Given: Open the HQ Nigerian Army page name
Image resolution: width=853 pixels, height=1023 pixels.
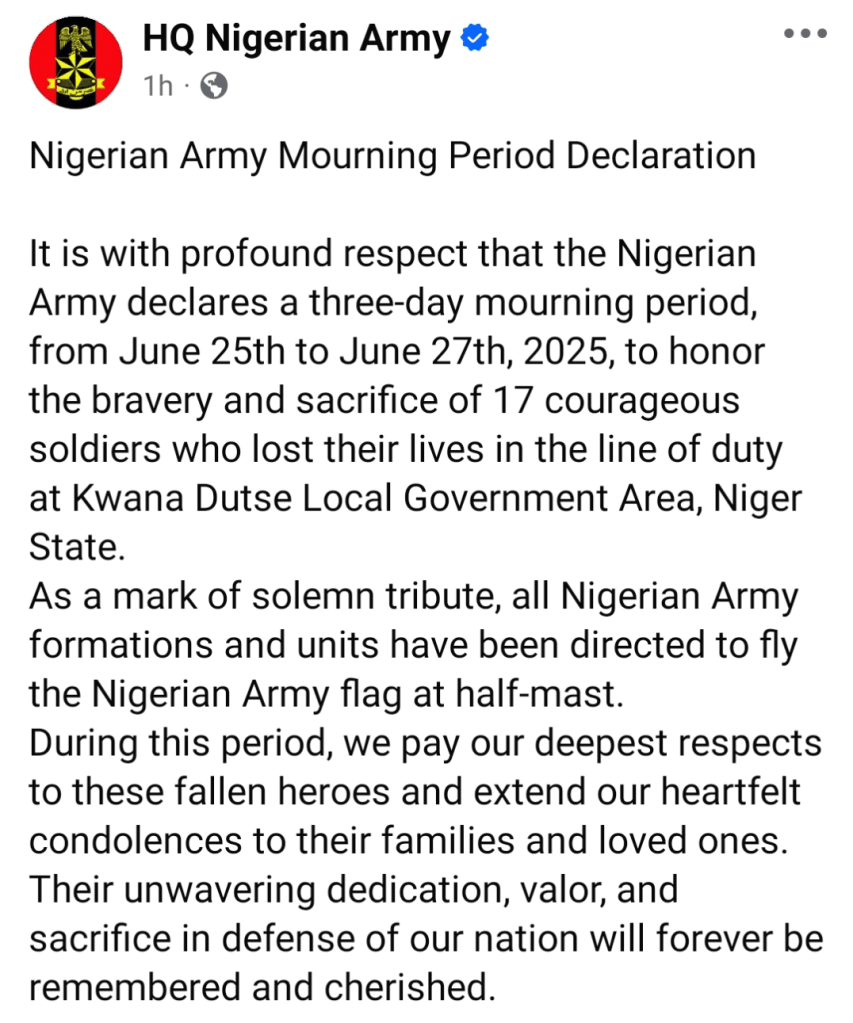Looking at the screenshot, I should [x=296, y=39].
